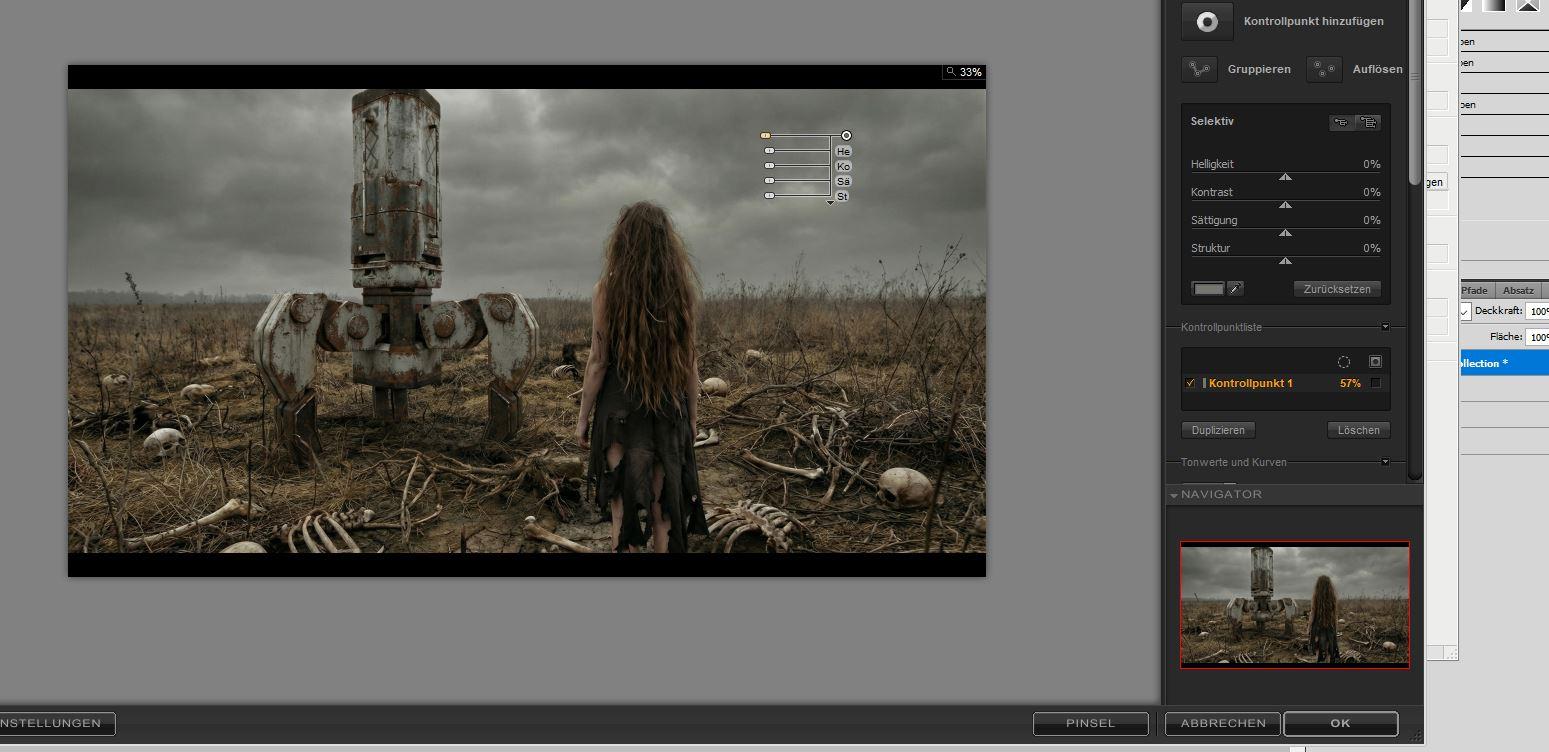Click the Duplizieren button
This screenshot has width=1549, height=752.
1218,430
